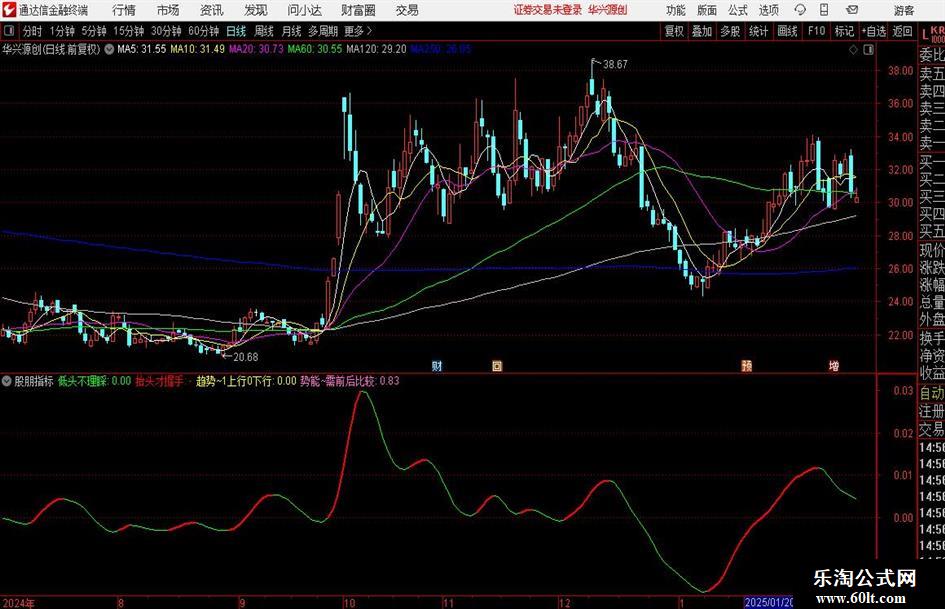Click the MA10: 31.49 indicator label
This screenshot has width=945, height=609.
(x=198, y=49)
